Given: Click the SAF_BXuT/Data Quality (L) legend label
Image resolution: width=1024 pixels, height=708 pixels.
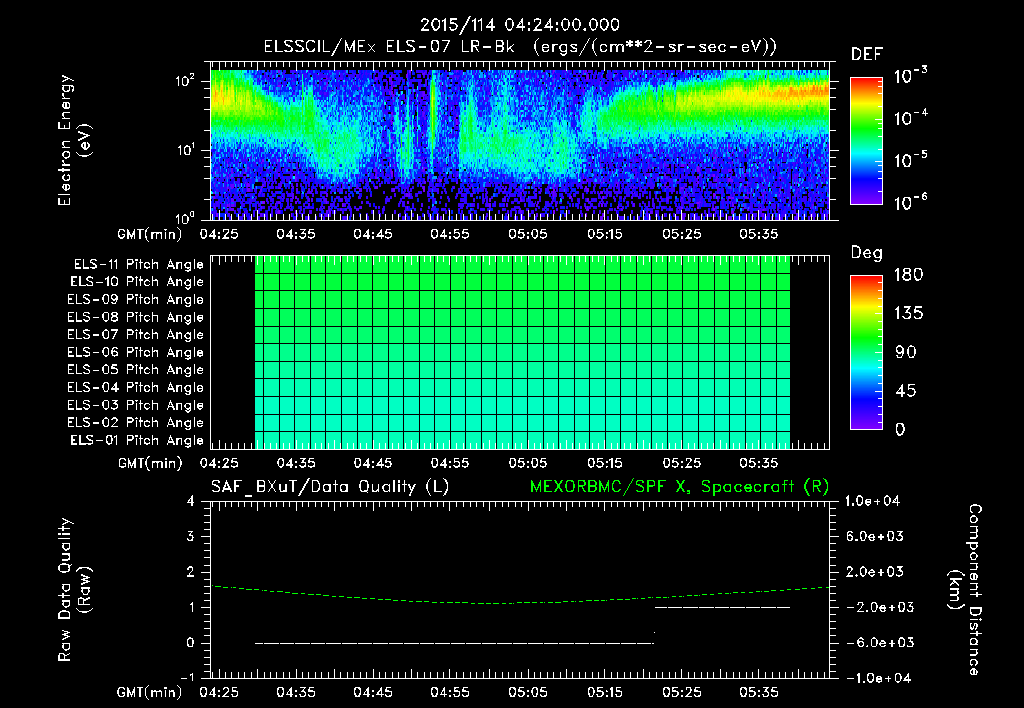Looking at the screenshot, I should click(x=329, y=485).
